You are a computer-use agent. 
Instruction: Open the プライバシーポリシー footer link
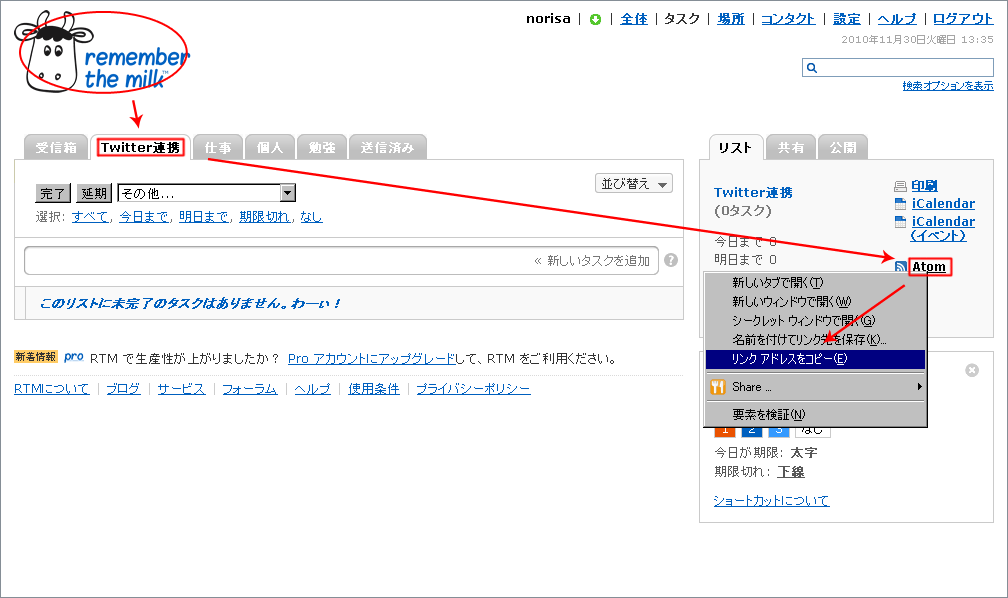coord(473,389)
